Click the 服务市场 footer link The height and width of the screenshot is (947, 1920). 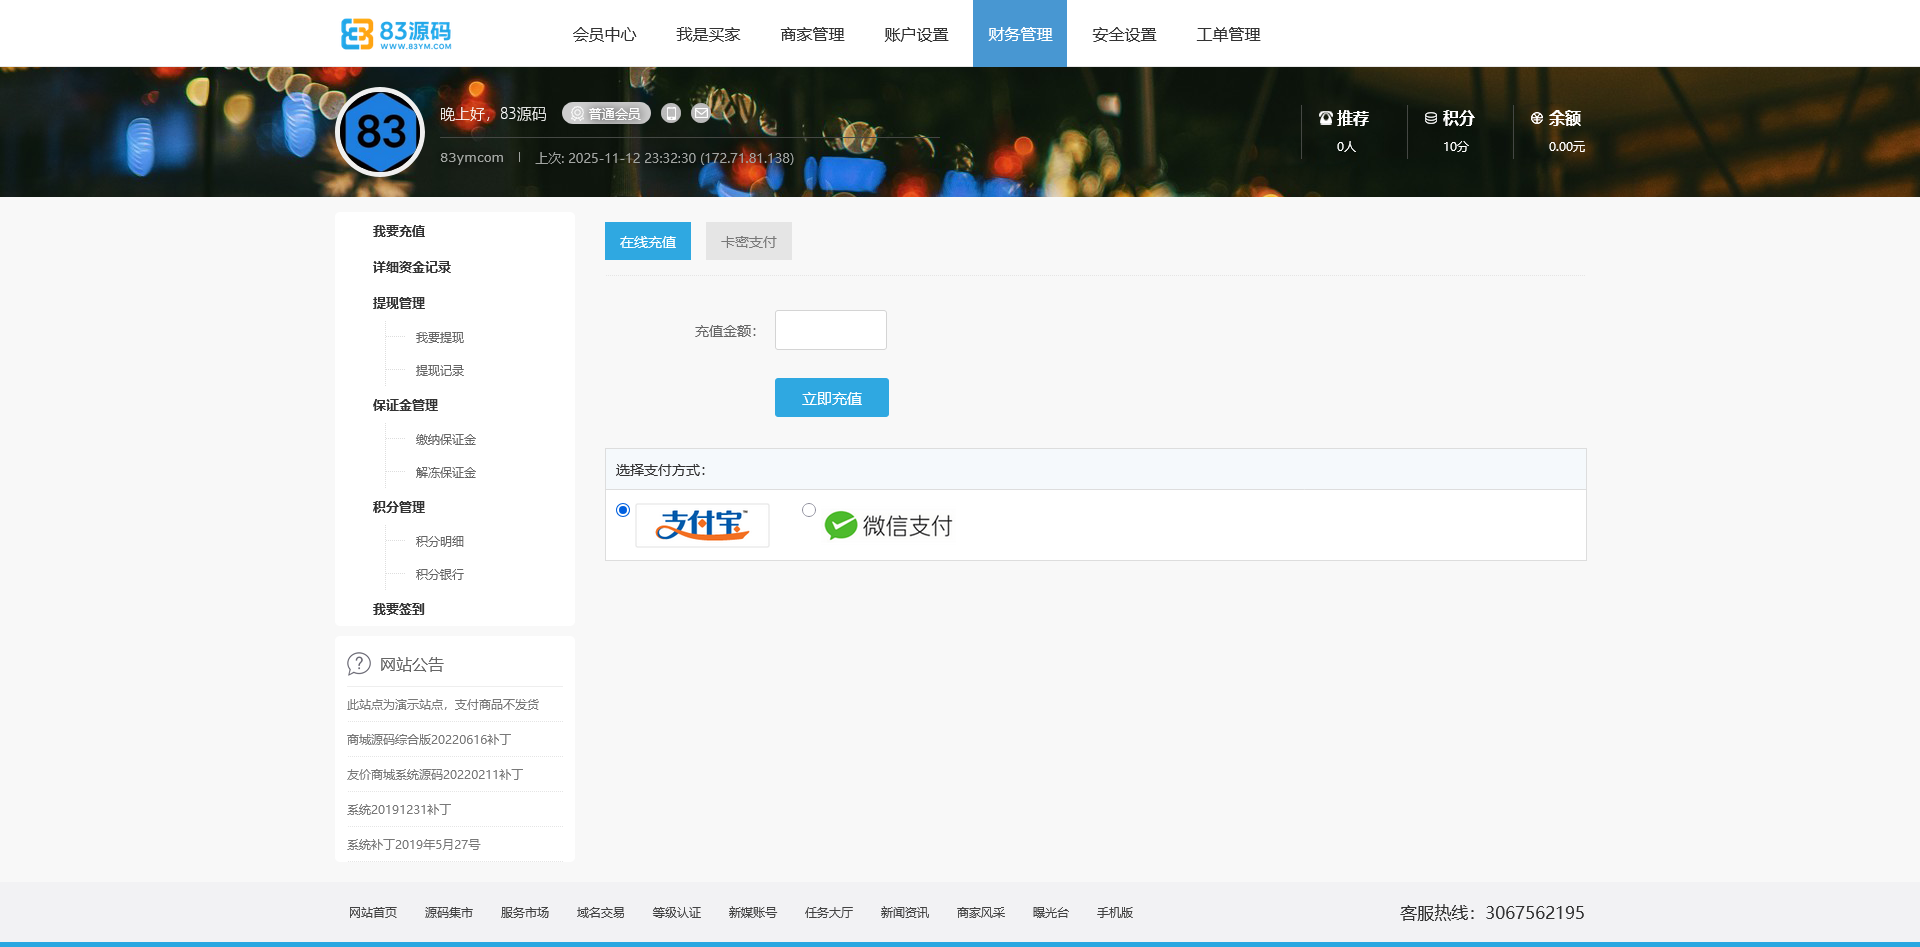pos(525,913)
